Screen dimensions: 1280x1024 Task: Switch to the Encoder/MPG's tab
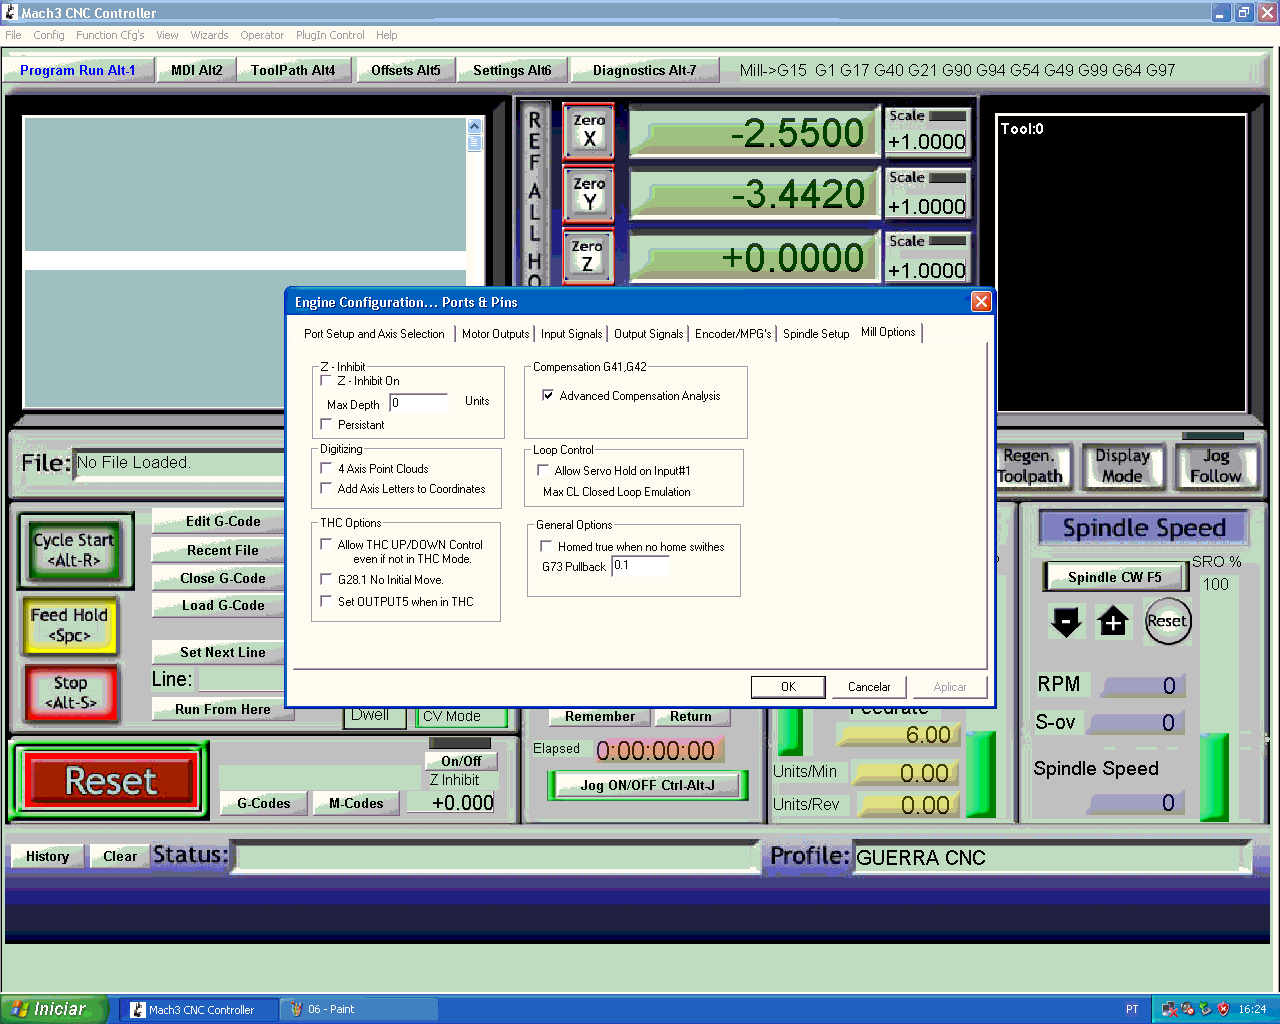(733, 334)
